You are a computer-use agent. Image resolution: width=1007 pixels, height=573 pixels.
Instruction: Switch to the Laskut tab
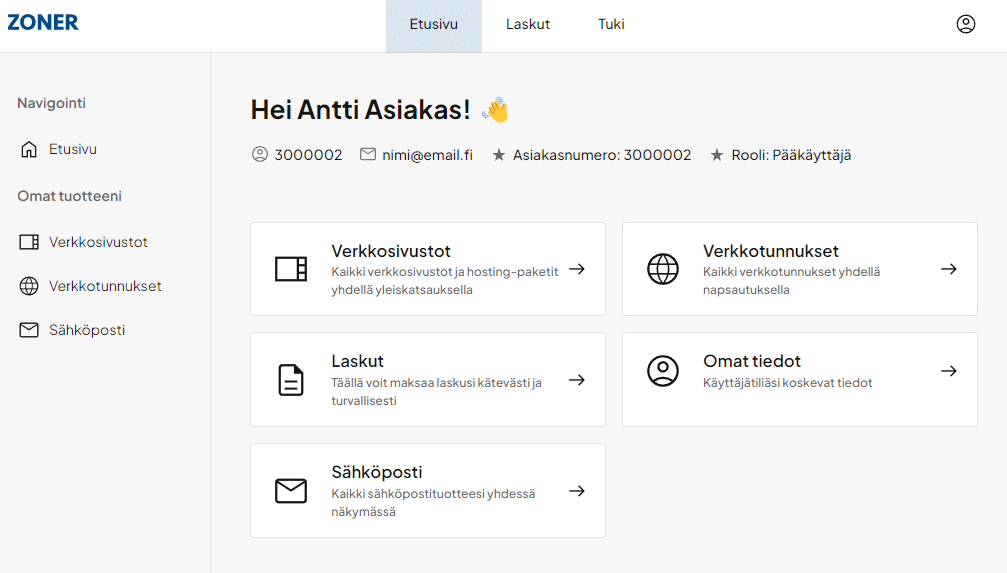528,24
